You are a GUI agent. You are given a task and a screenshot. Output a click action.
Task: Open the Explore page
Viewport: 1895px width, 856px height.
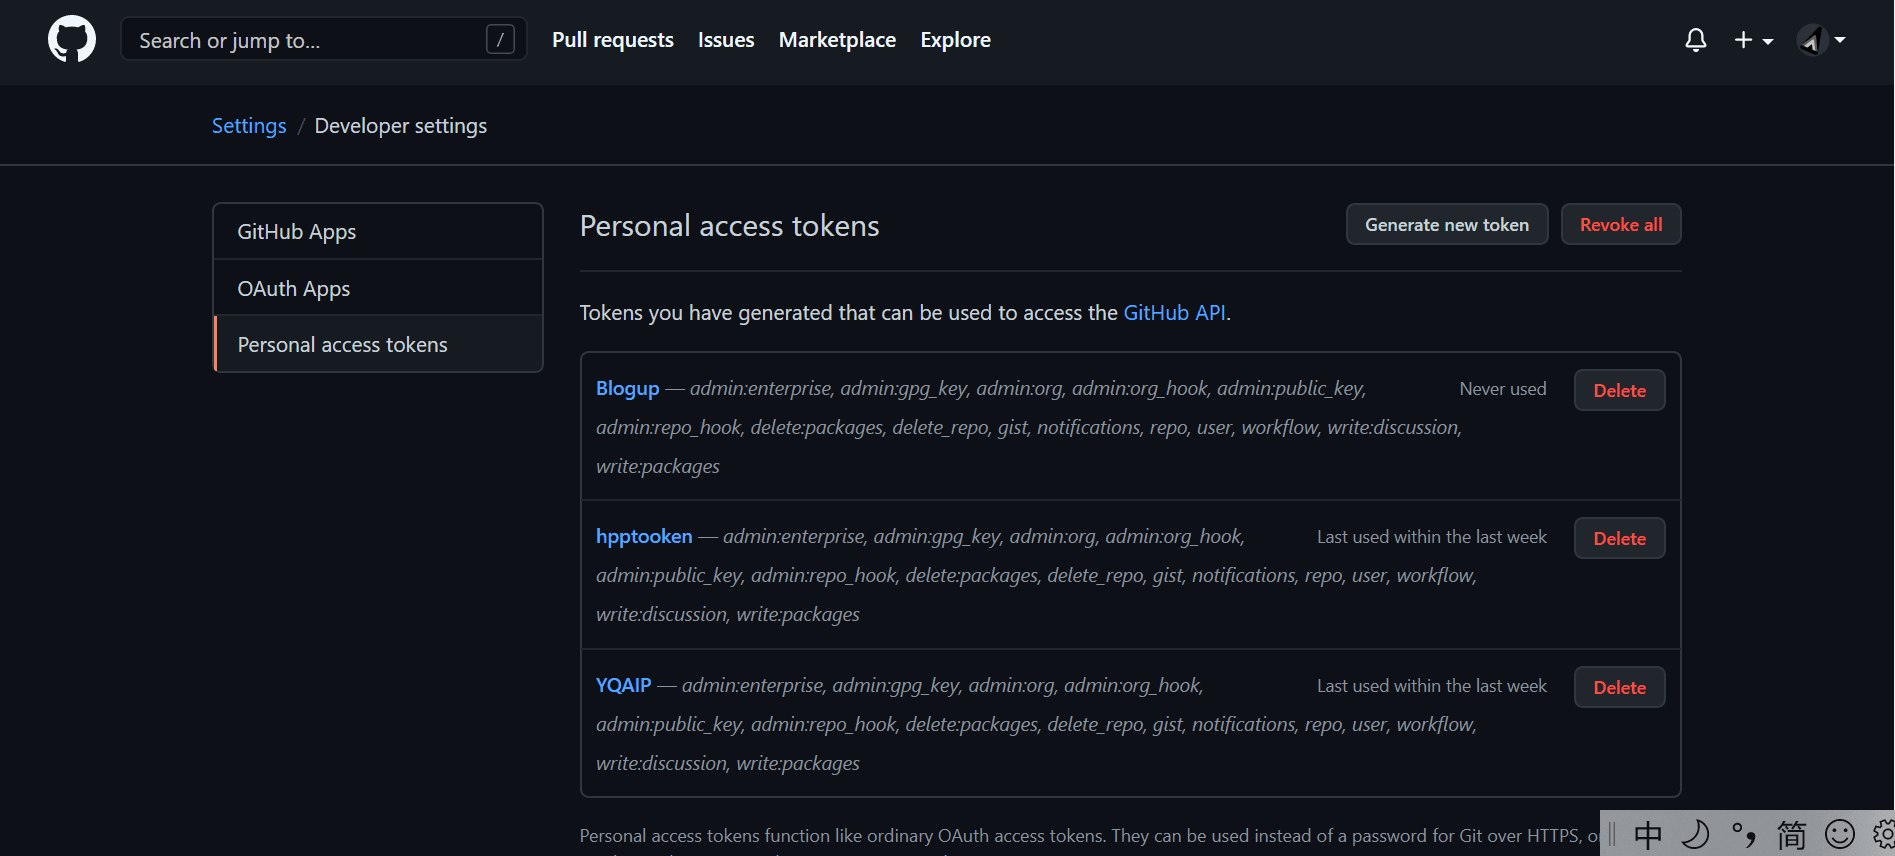click(x=955, y=40)
